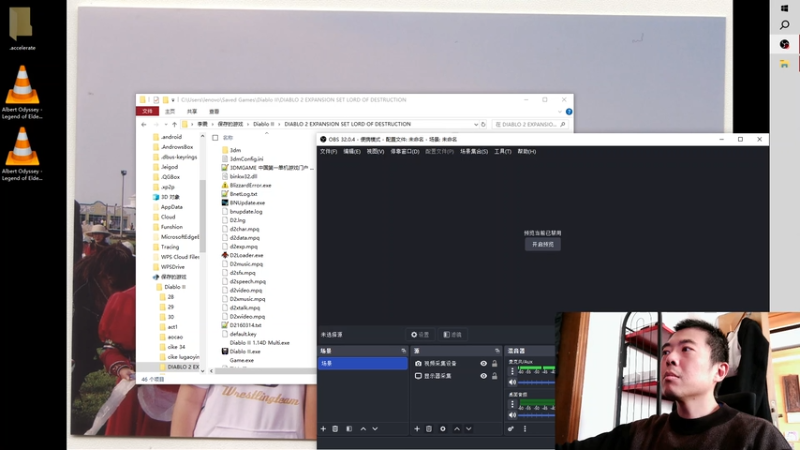Image resolution: width=800 pixels, height=450 pixels.
Task: Select the scene entry in Scenes list
Action: tap(363, 363)
